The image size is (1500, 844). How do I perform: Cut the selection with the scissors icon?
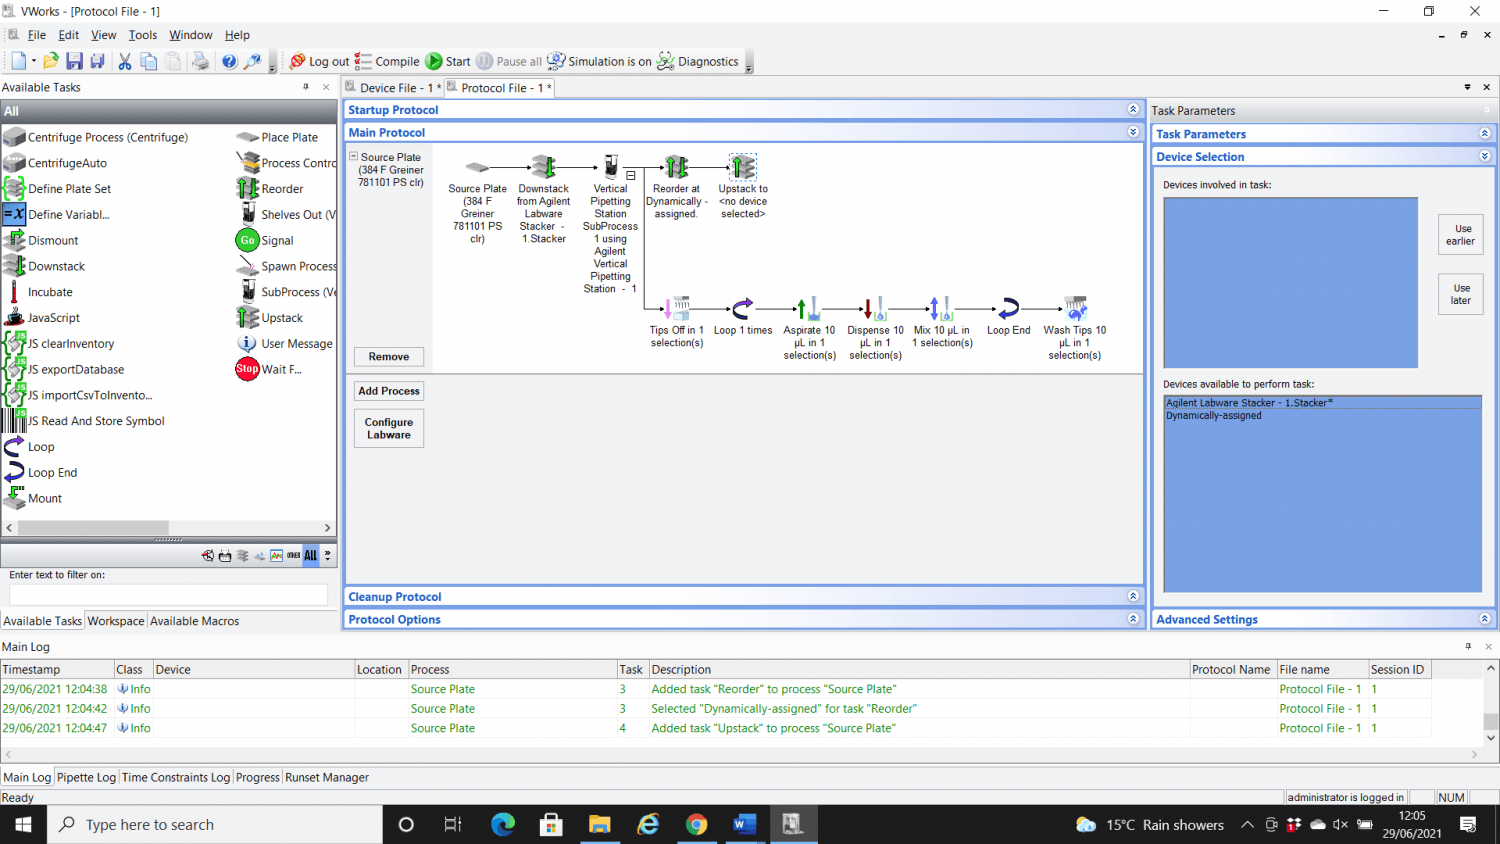tap(125, 62)
